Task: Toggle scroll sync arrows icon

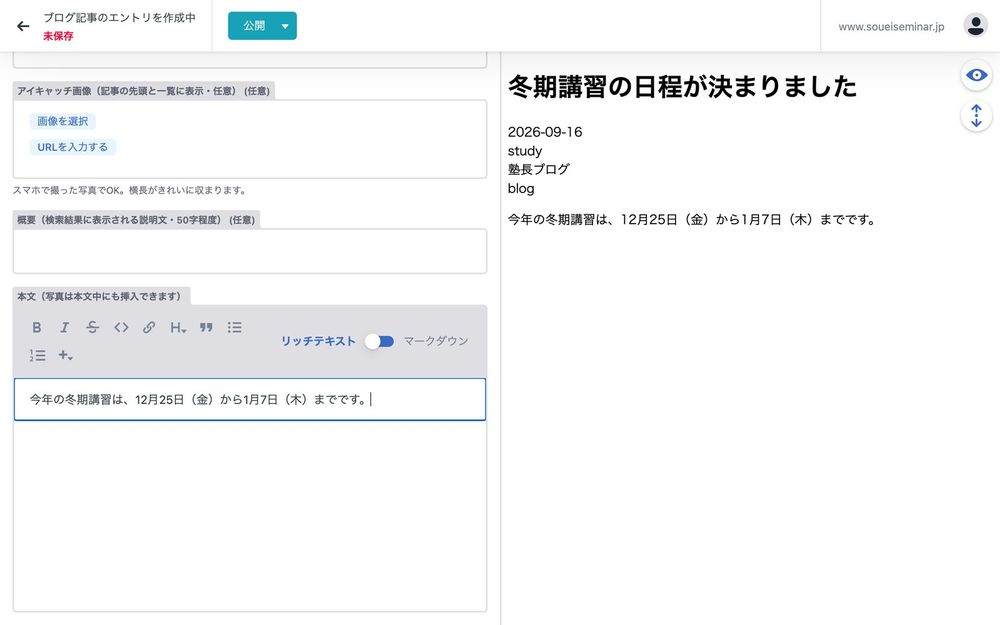Action: (976, 116)
